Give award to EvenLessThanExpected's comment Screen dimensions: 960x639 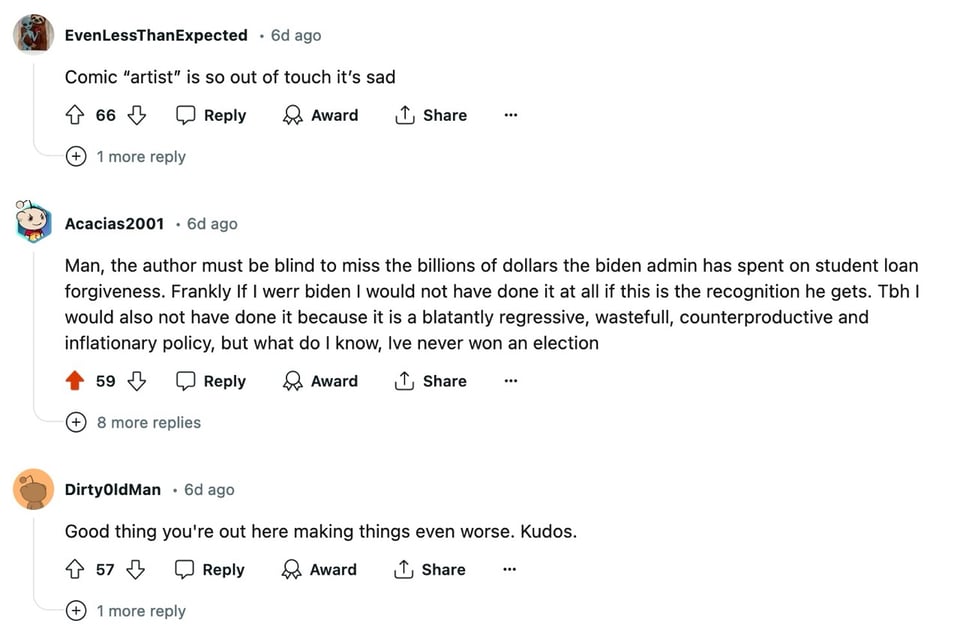point(321,115)
